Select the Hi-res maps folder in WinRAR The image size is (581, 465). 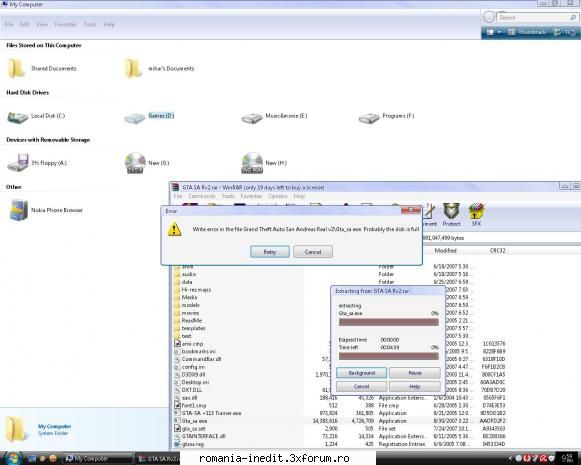pos(196,290)
